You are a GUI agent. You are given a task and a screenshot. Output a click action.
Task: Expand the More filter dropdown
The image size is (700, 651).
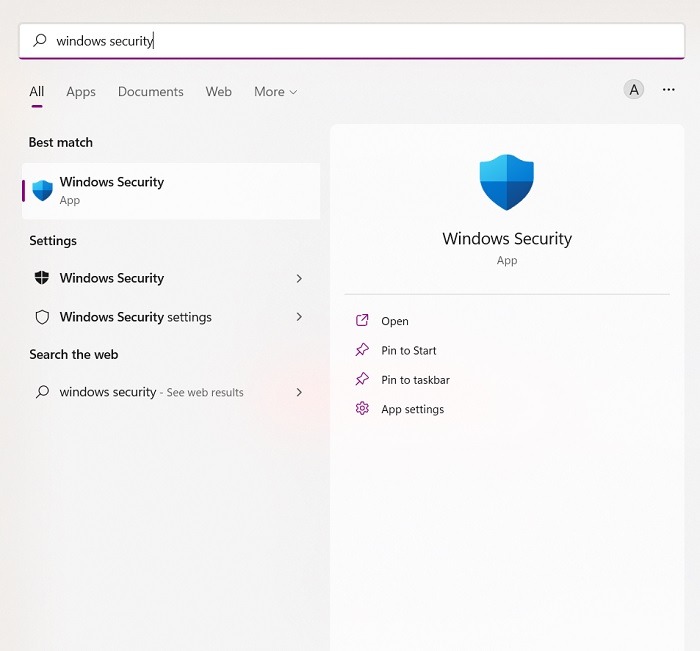click(x=275, y=92)
